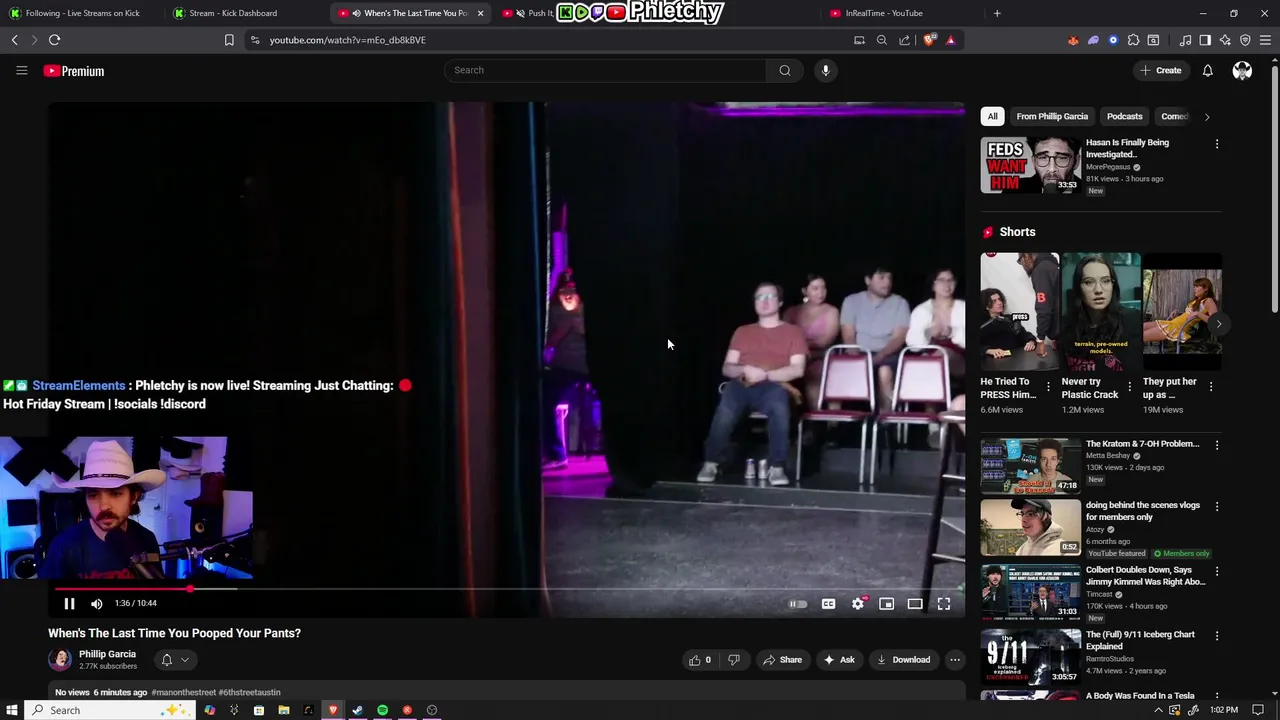Share this video
This screenshot has height=720, width=1280.
(x=782, y=660)
